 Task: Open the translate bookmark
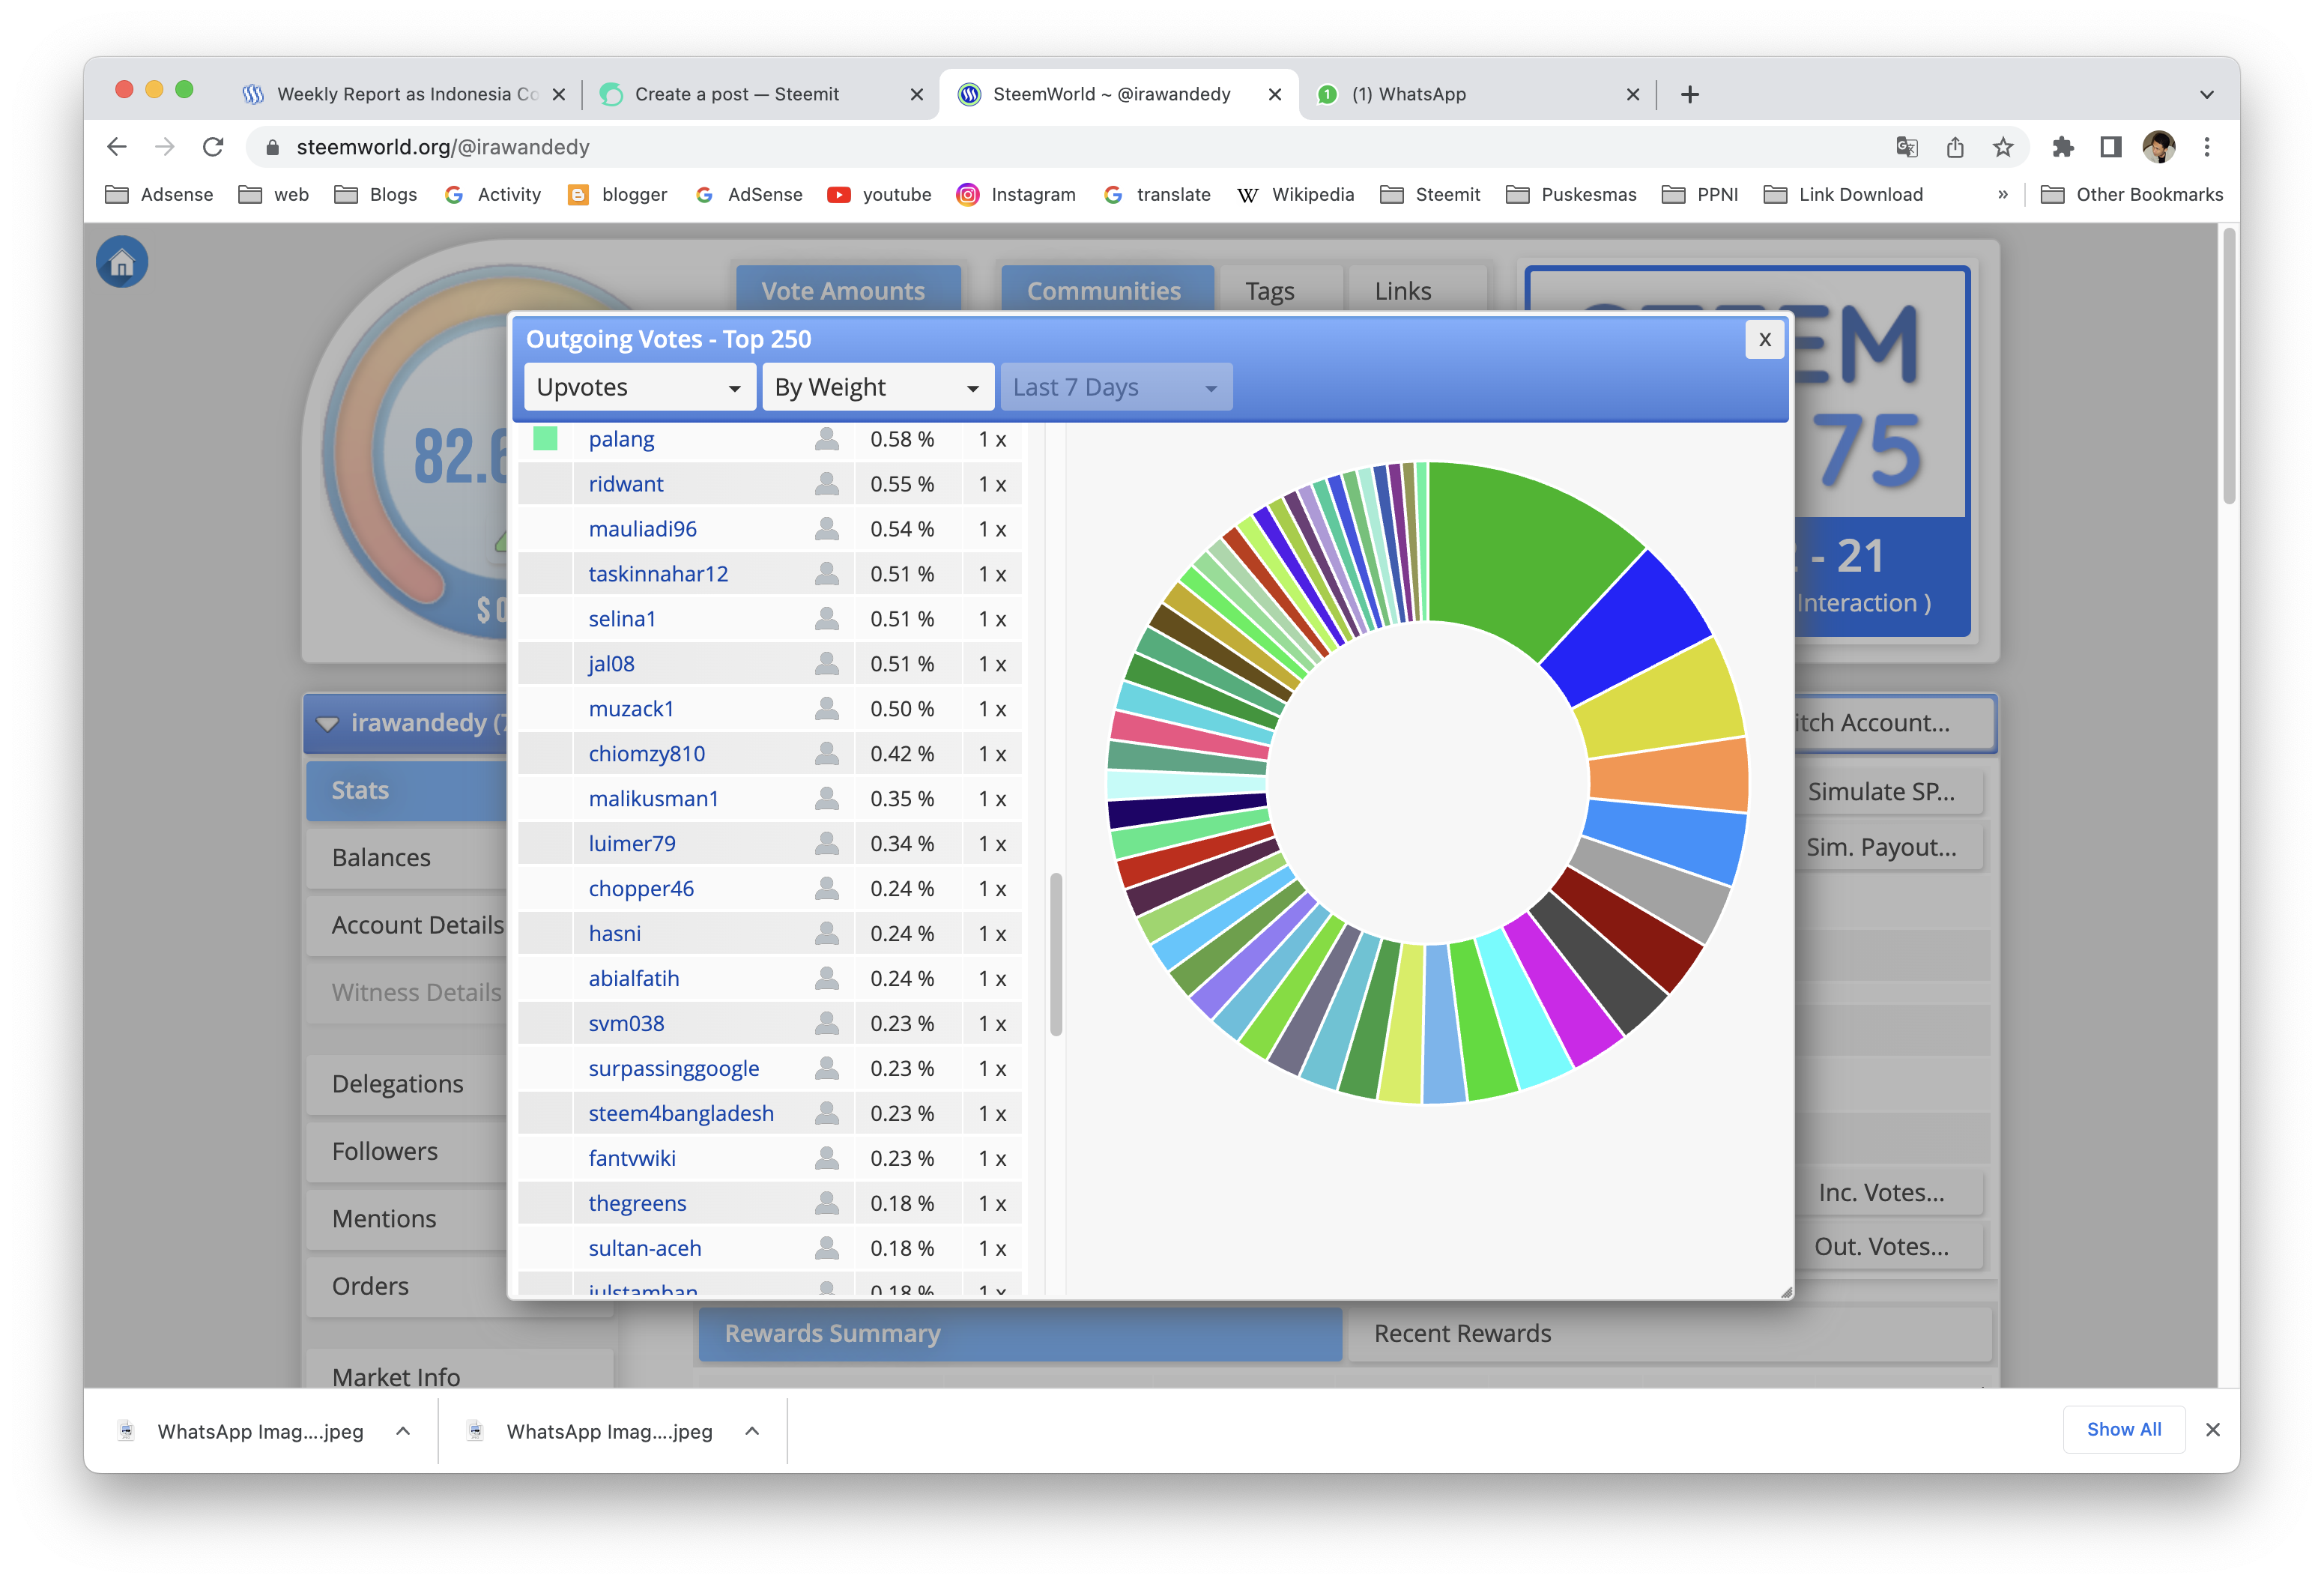pyautogui.click(x=1157, y=194)
